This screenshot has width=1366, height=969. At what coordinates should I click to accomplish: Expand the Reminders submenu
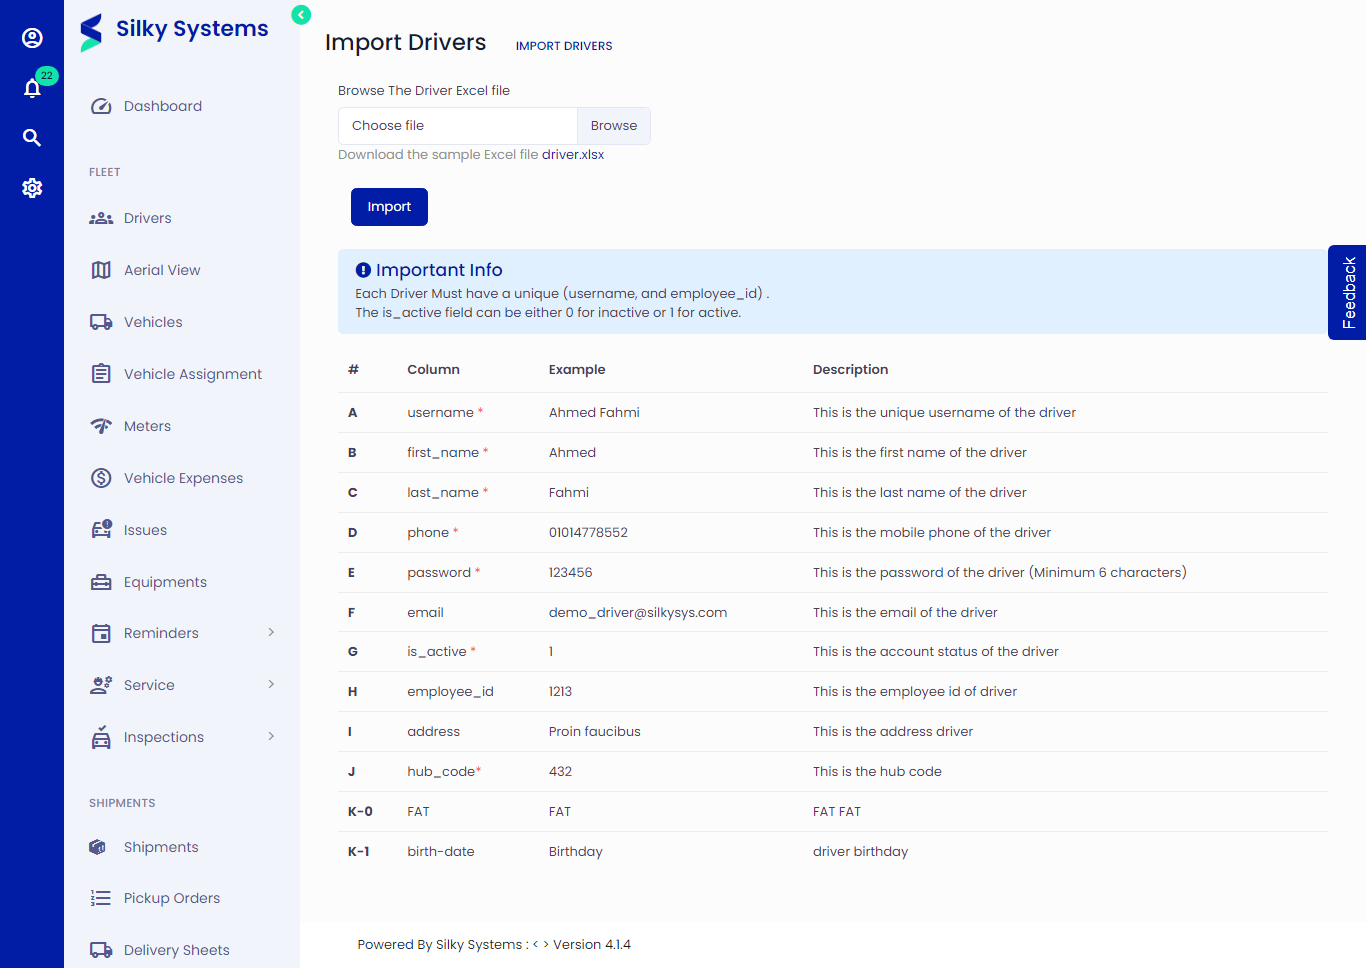[x=270, y=632]
